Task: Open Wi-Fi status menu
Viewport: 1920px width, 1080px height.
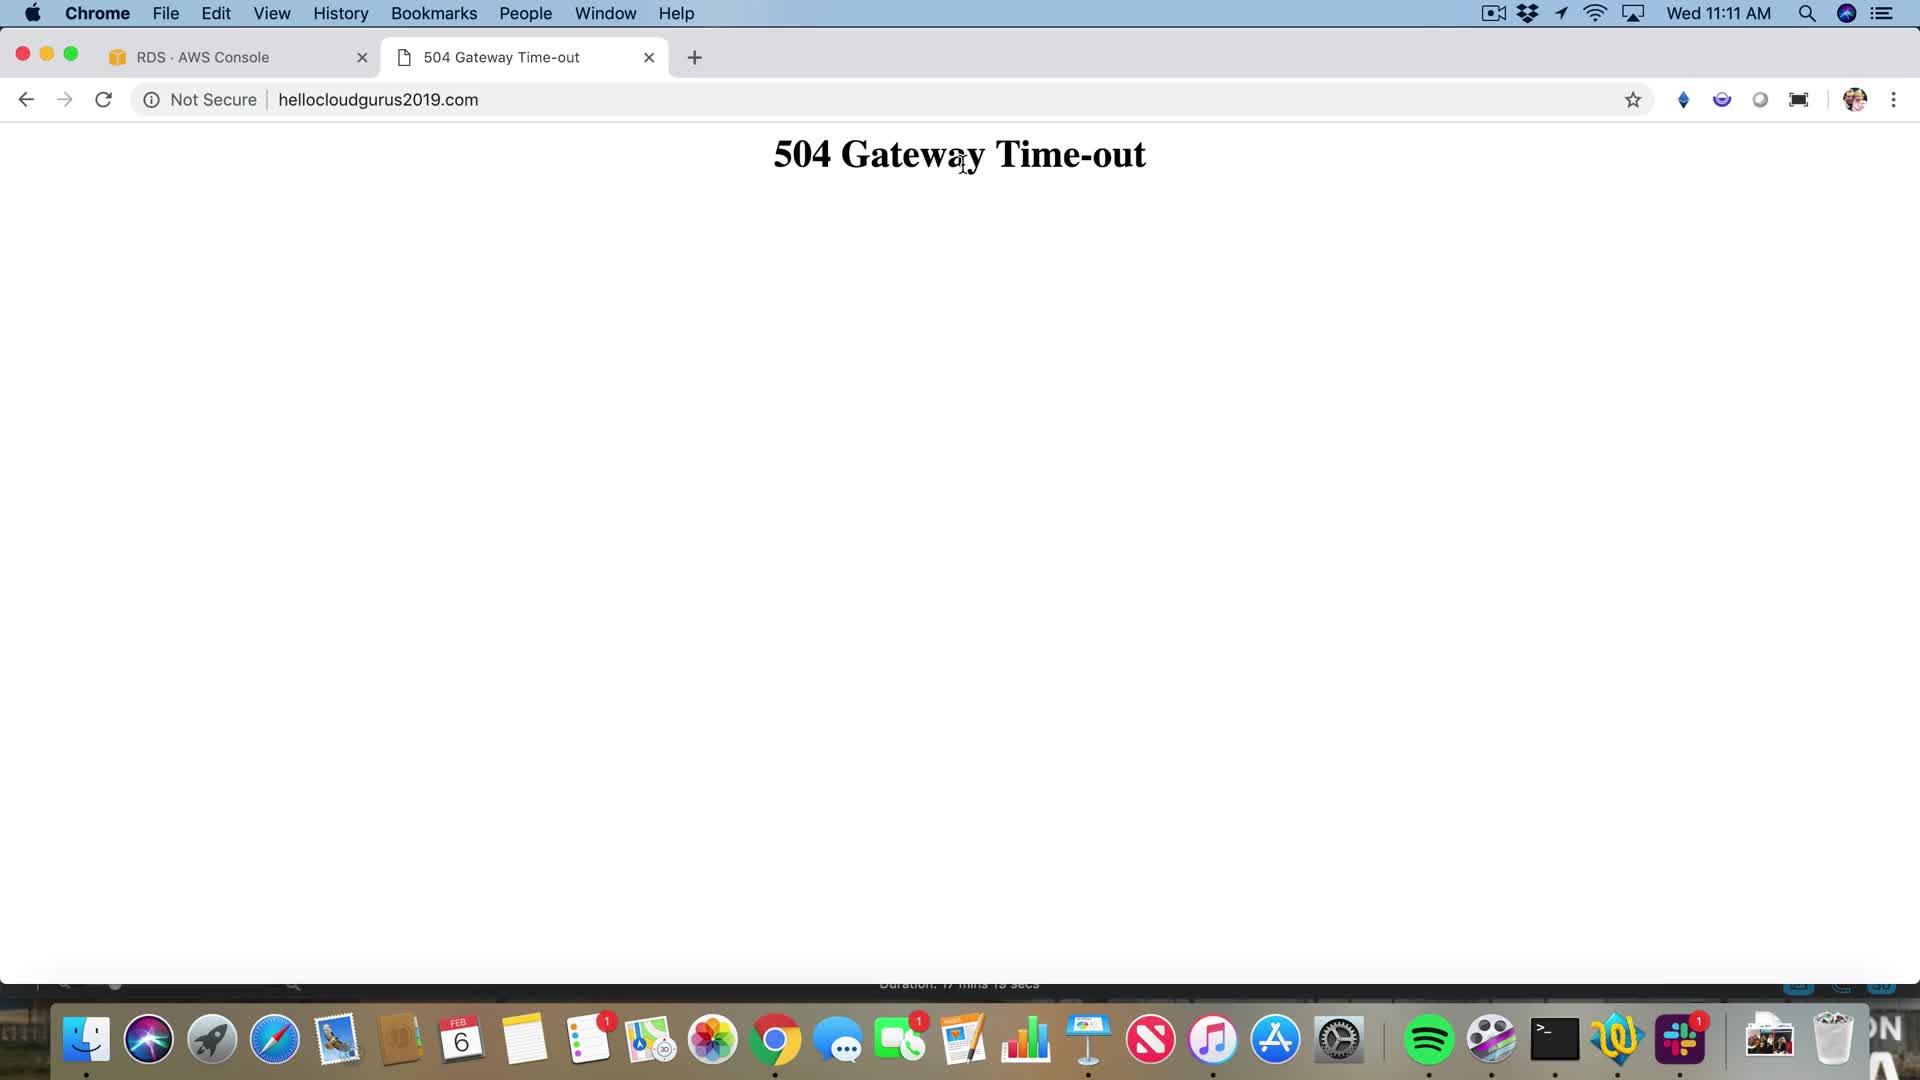Action: [x=1595, y=13]
